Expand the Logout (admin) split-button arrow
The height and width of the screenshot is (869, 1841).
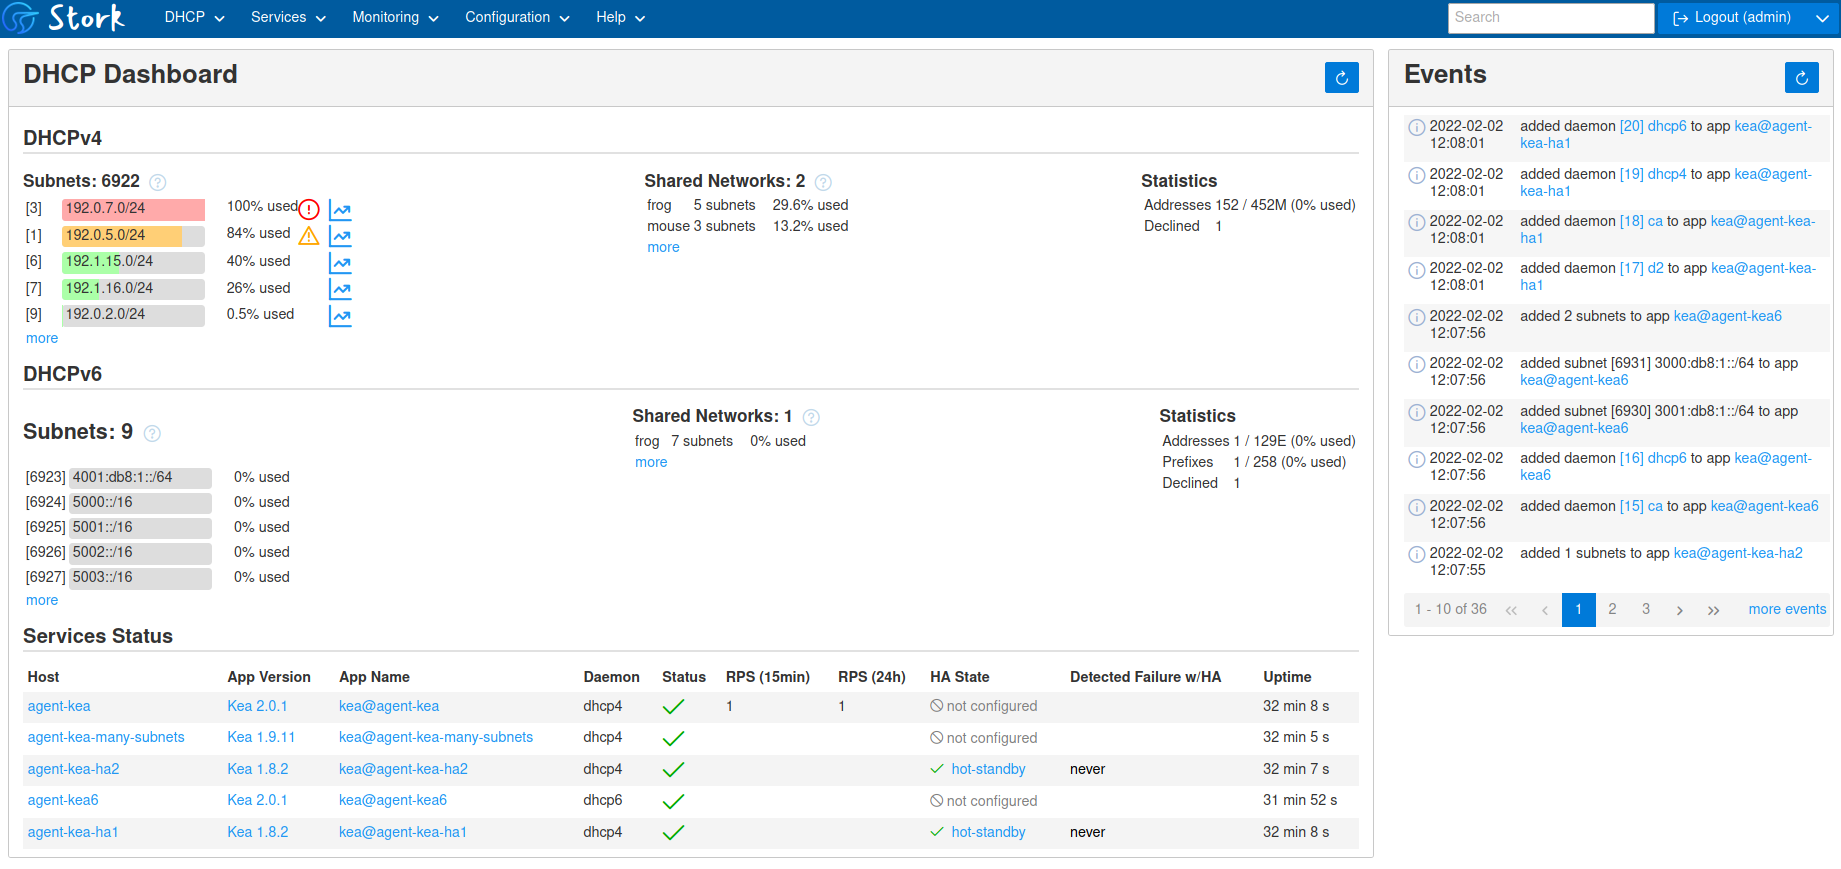coord(1822,17)
